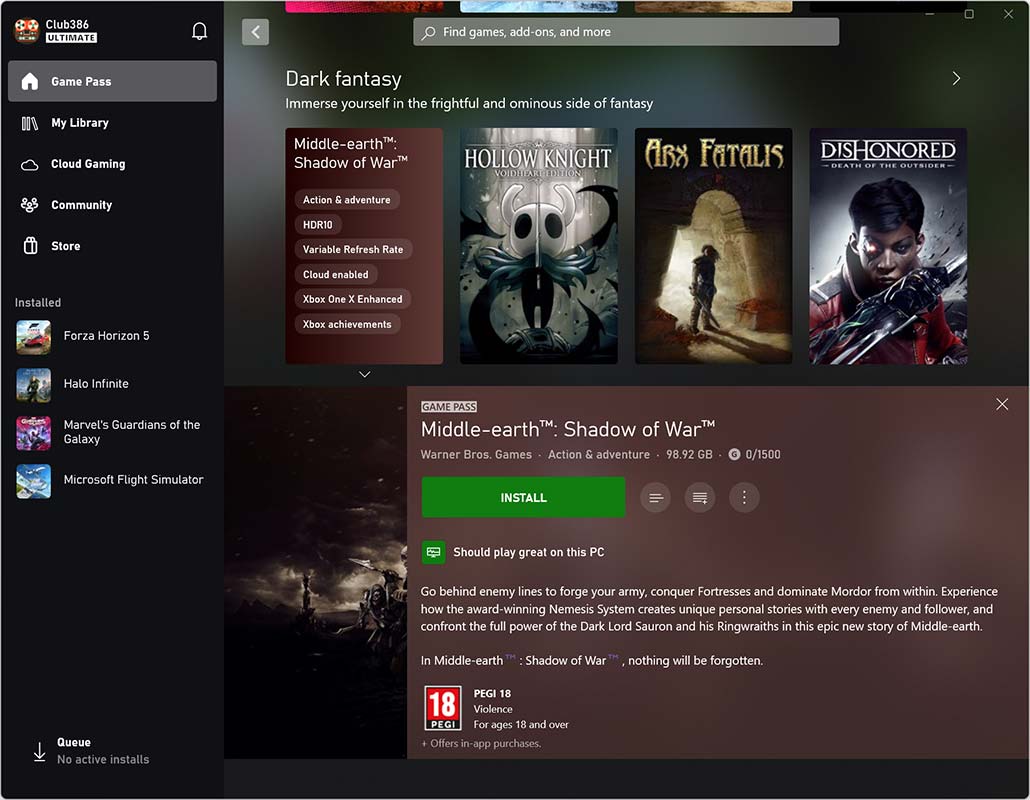Screen dimensions: 1030x800
Task: Open the download Queue icon
Action: [x=40, y=749]
